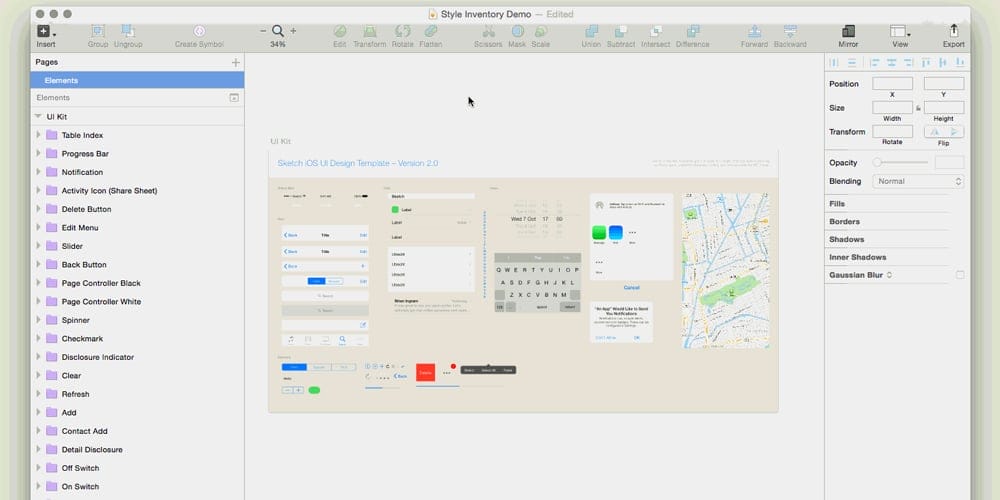Toggle the Gaussian Blur checkbox

(x=960, y=275)
